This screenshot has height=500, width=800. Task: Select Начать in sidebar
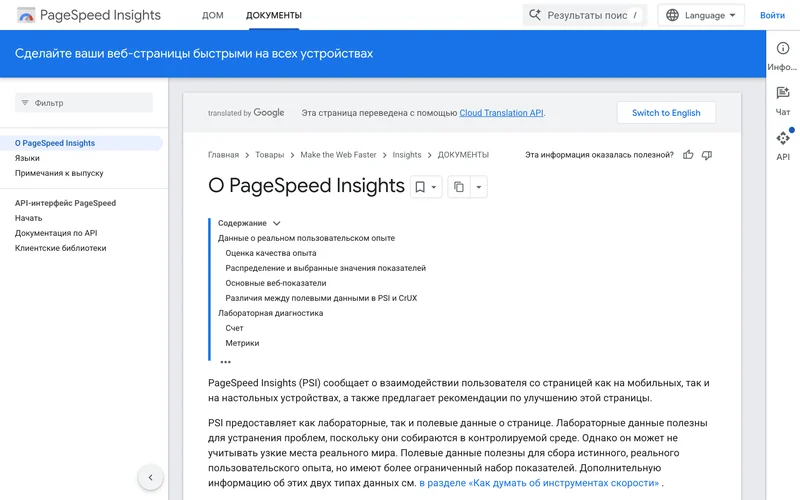coord(29,218)
